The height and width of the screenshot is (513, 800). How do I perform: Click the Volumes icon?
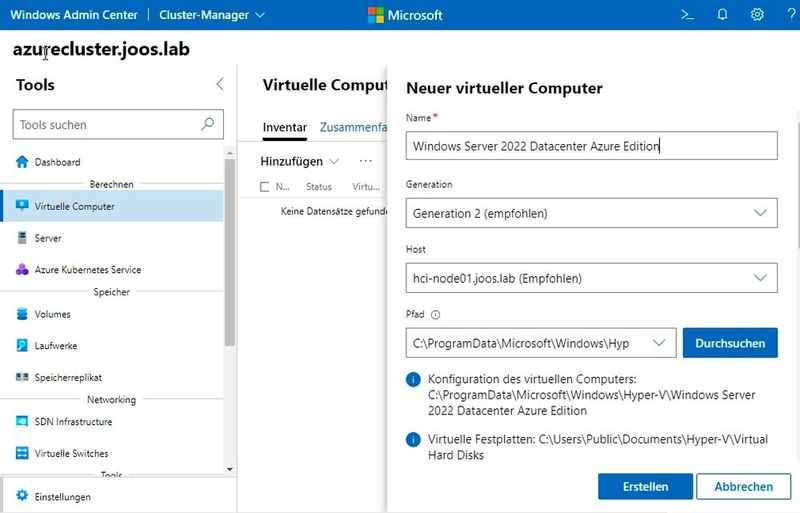[x=22, y=313]
